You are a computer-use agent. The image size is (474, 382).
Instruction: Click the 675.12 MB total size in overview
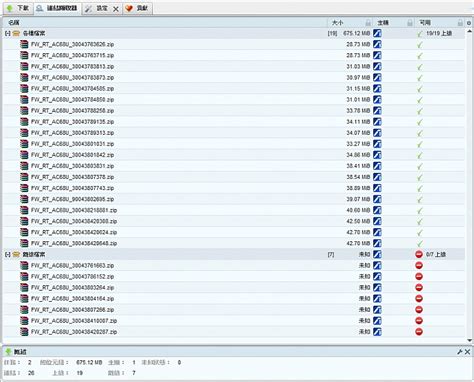[89, 362]
